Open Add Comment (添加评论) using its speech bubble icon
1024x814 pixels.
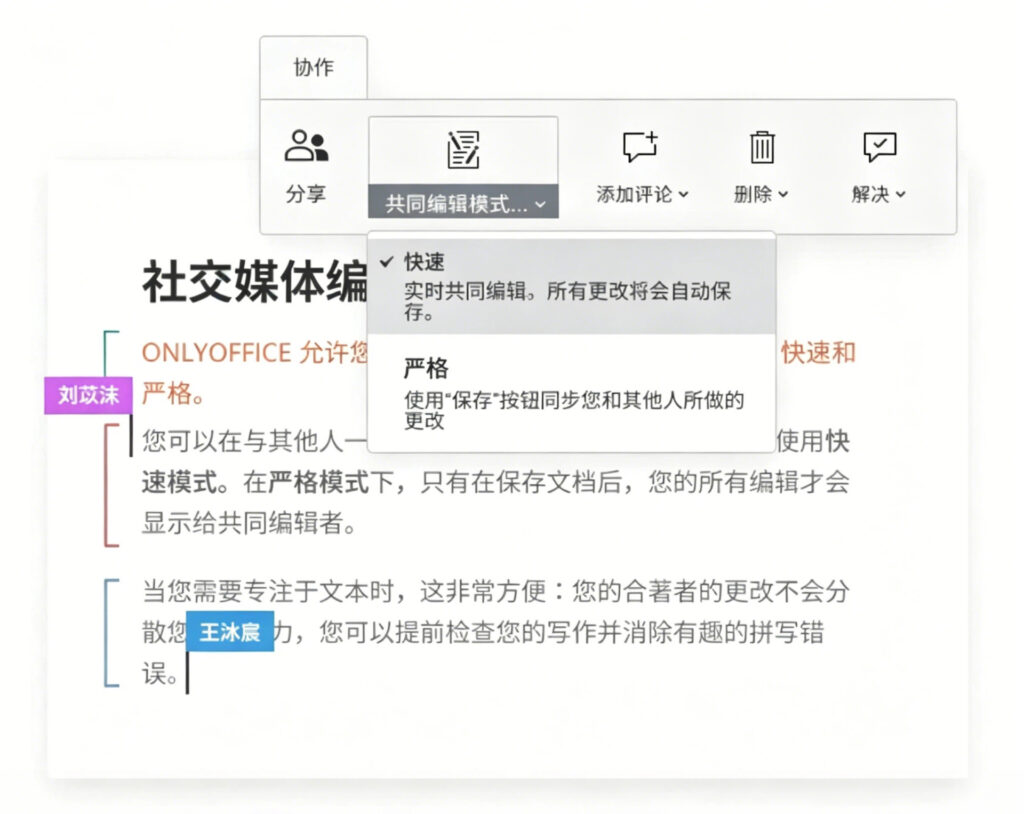point(638,148)
